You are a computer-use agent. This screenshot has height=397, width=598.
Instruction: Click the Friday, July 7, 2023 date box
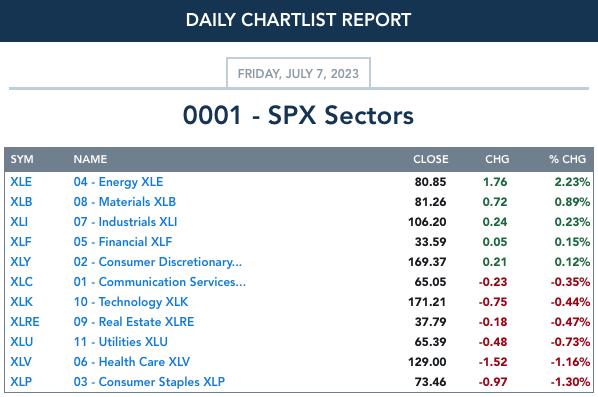click(298, 73)
